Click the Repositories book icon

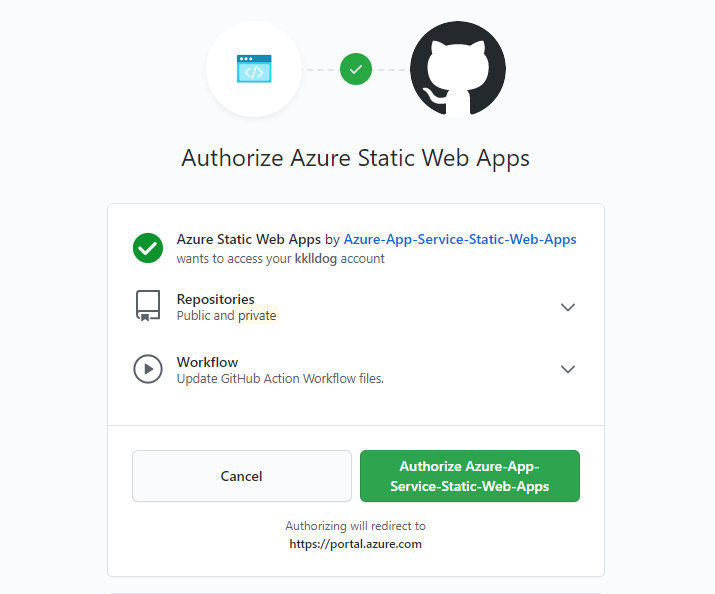[x=148, y=305]
